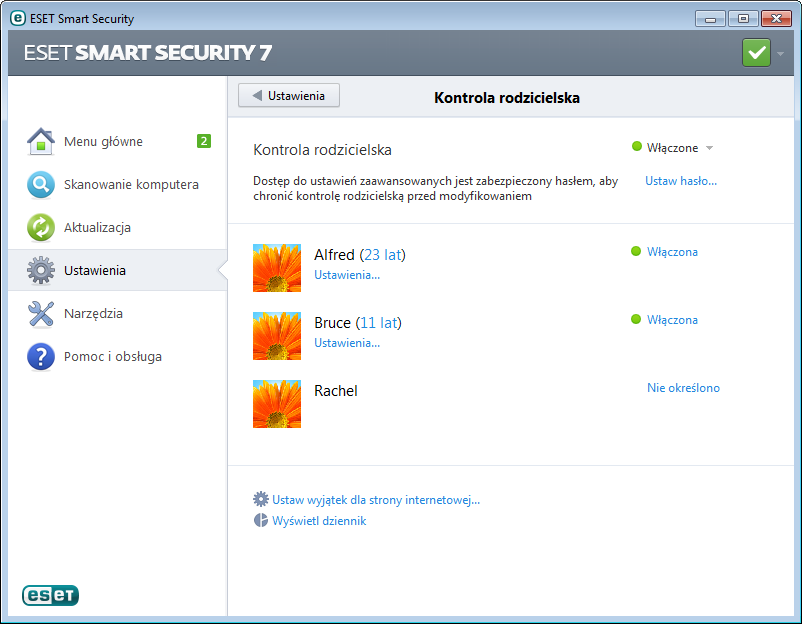Image resolution: width=802 pixels, height=624 pixels.
Task: Click Ustaw wyjątek dla strony internetowej link
Action: click(376, 500)
